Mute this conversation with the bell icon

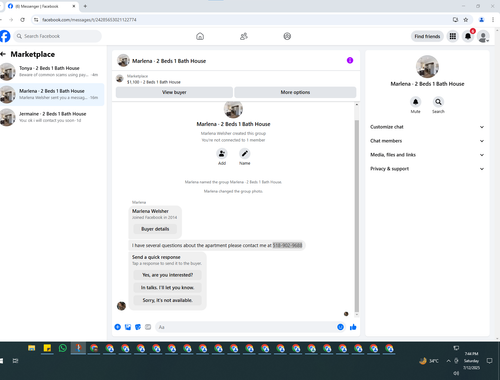(415, 102)
